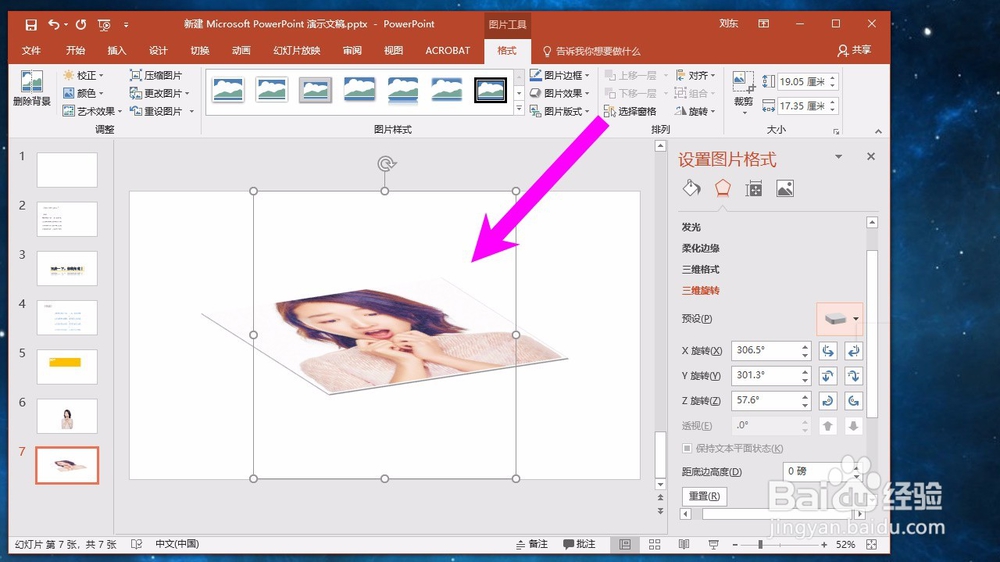The height and width of the screenshot is (562, 1000).
Task: Select the black-framed picture style thumbnail
Action: tap(490, 90)
